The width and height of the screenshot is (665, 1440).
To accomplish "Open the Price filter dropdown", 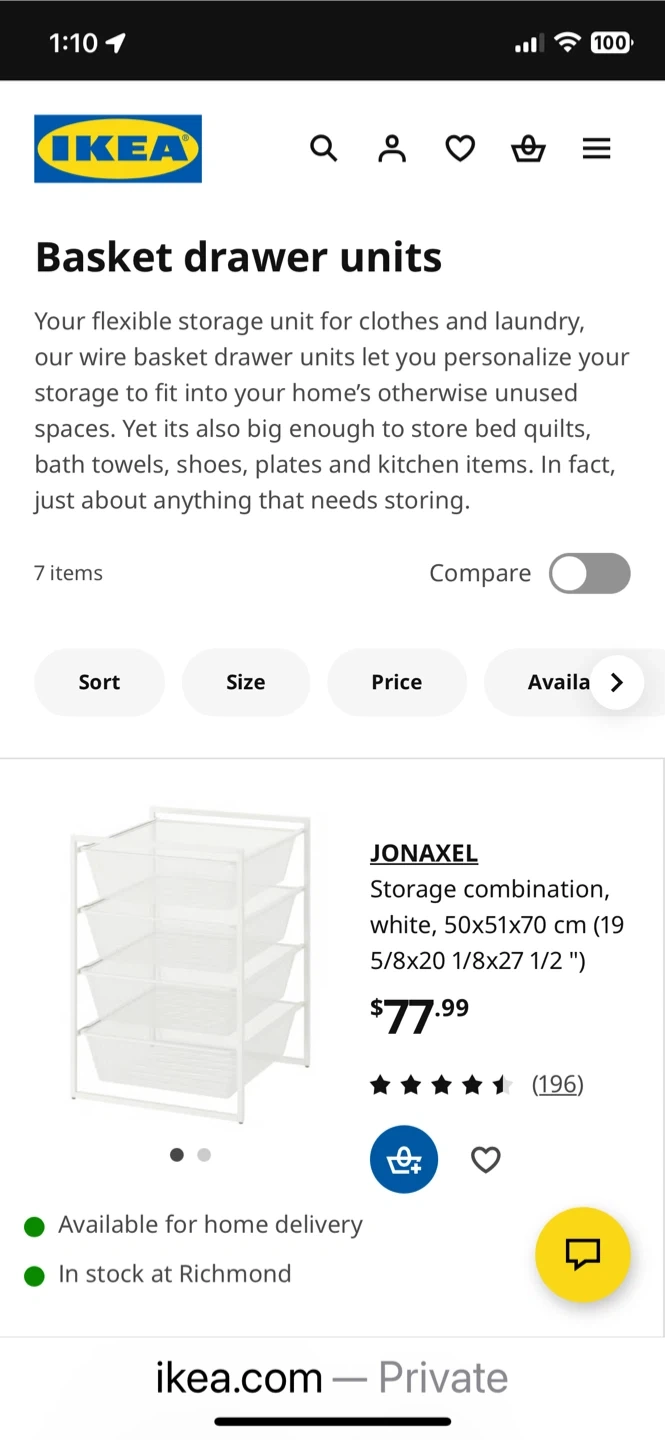I will [397, 682].
